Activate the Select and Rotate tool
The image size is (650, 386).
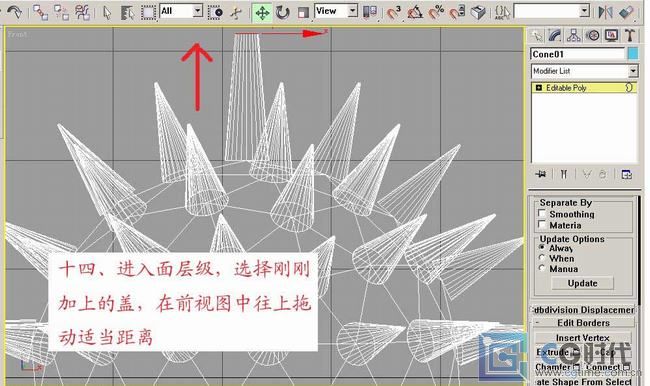point(283,12)
